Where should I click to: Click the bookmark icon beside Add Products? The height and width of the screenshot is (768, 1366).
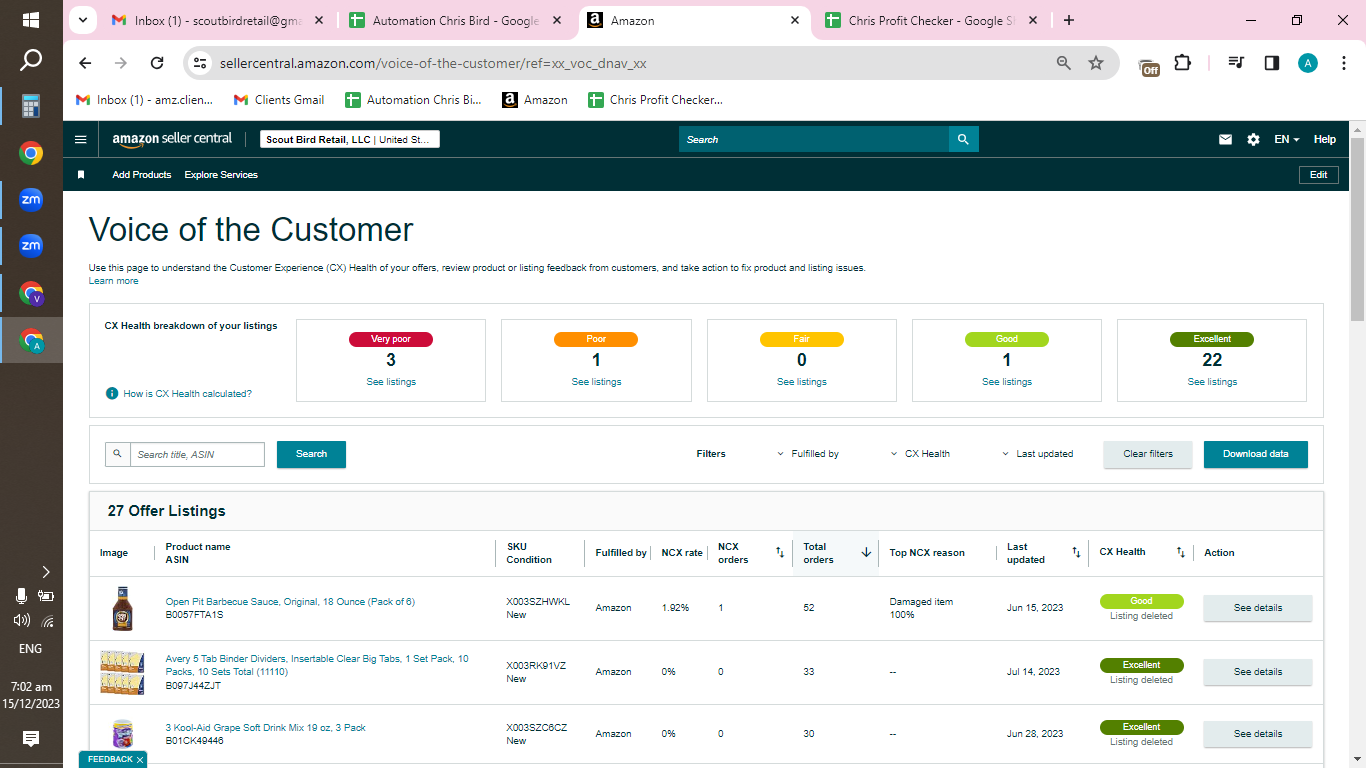click(x=81, y=175)
